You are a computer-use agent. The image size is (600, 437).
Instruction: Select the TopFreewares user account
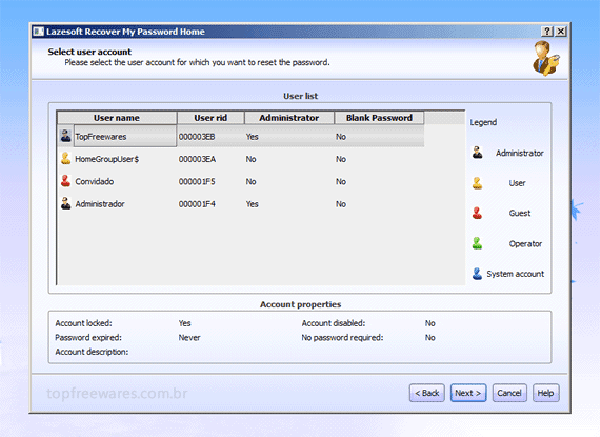241,136
